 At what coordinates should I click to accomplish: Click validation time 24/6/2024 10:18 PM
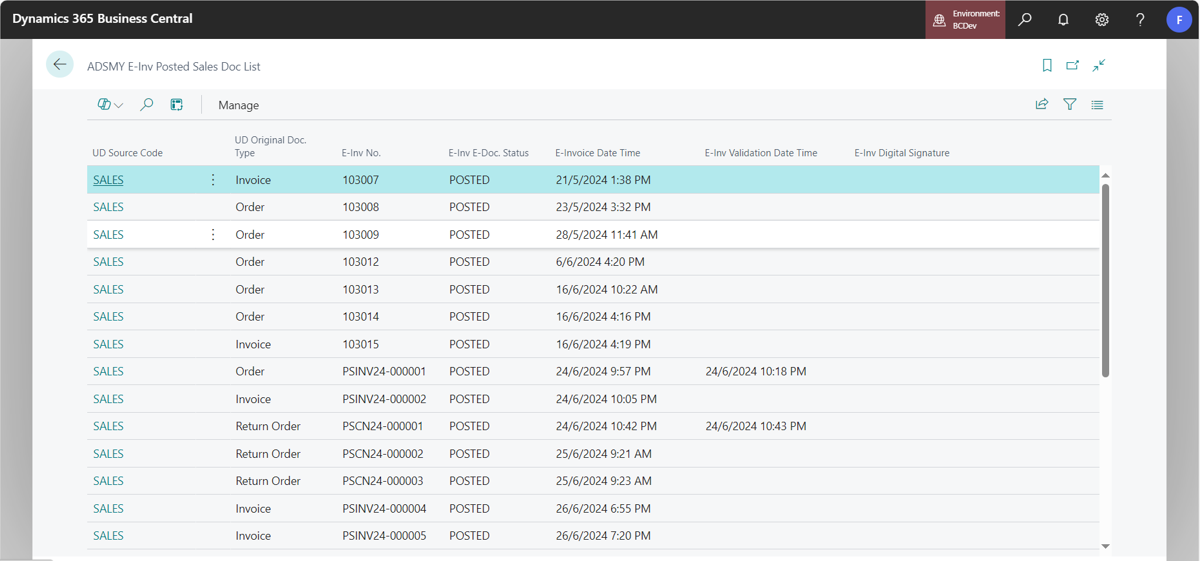(x=756, y=371)
